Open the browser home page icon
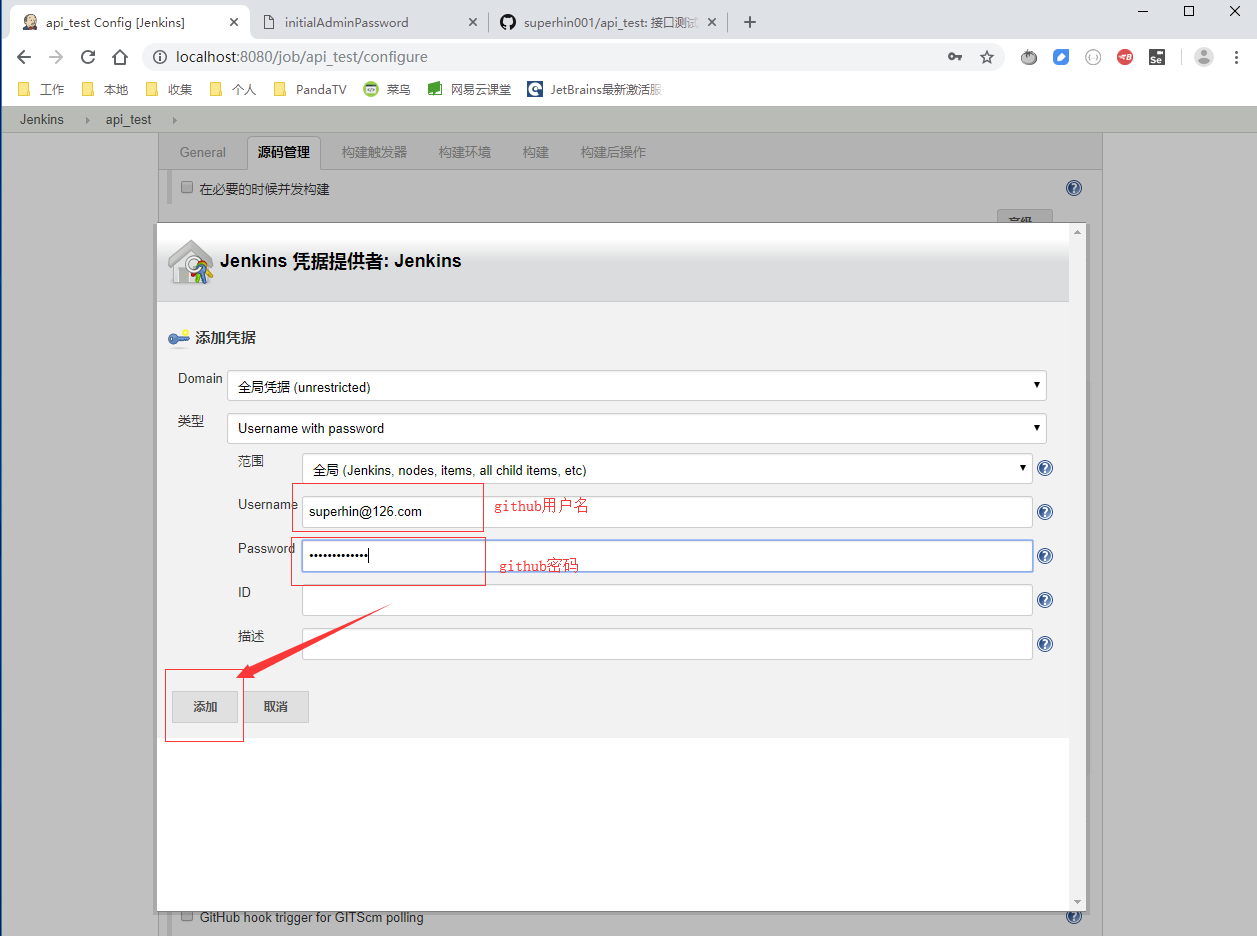Image resolution: width=1257 pixels, height=936 pixels. tap(120, 57)
